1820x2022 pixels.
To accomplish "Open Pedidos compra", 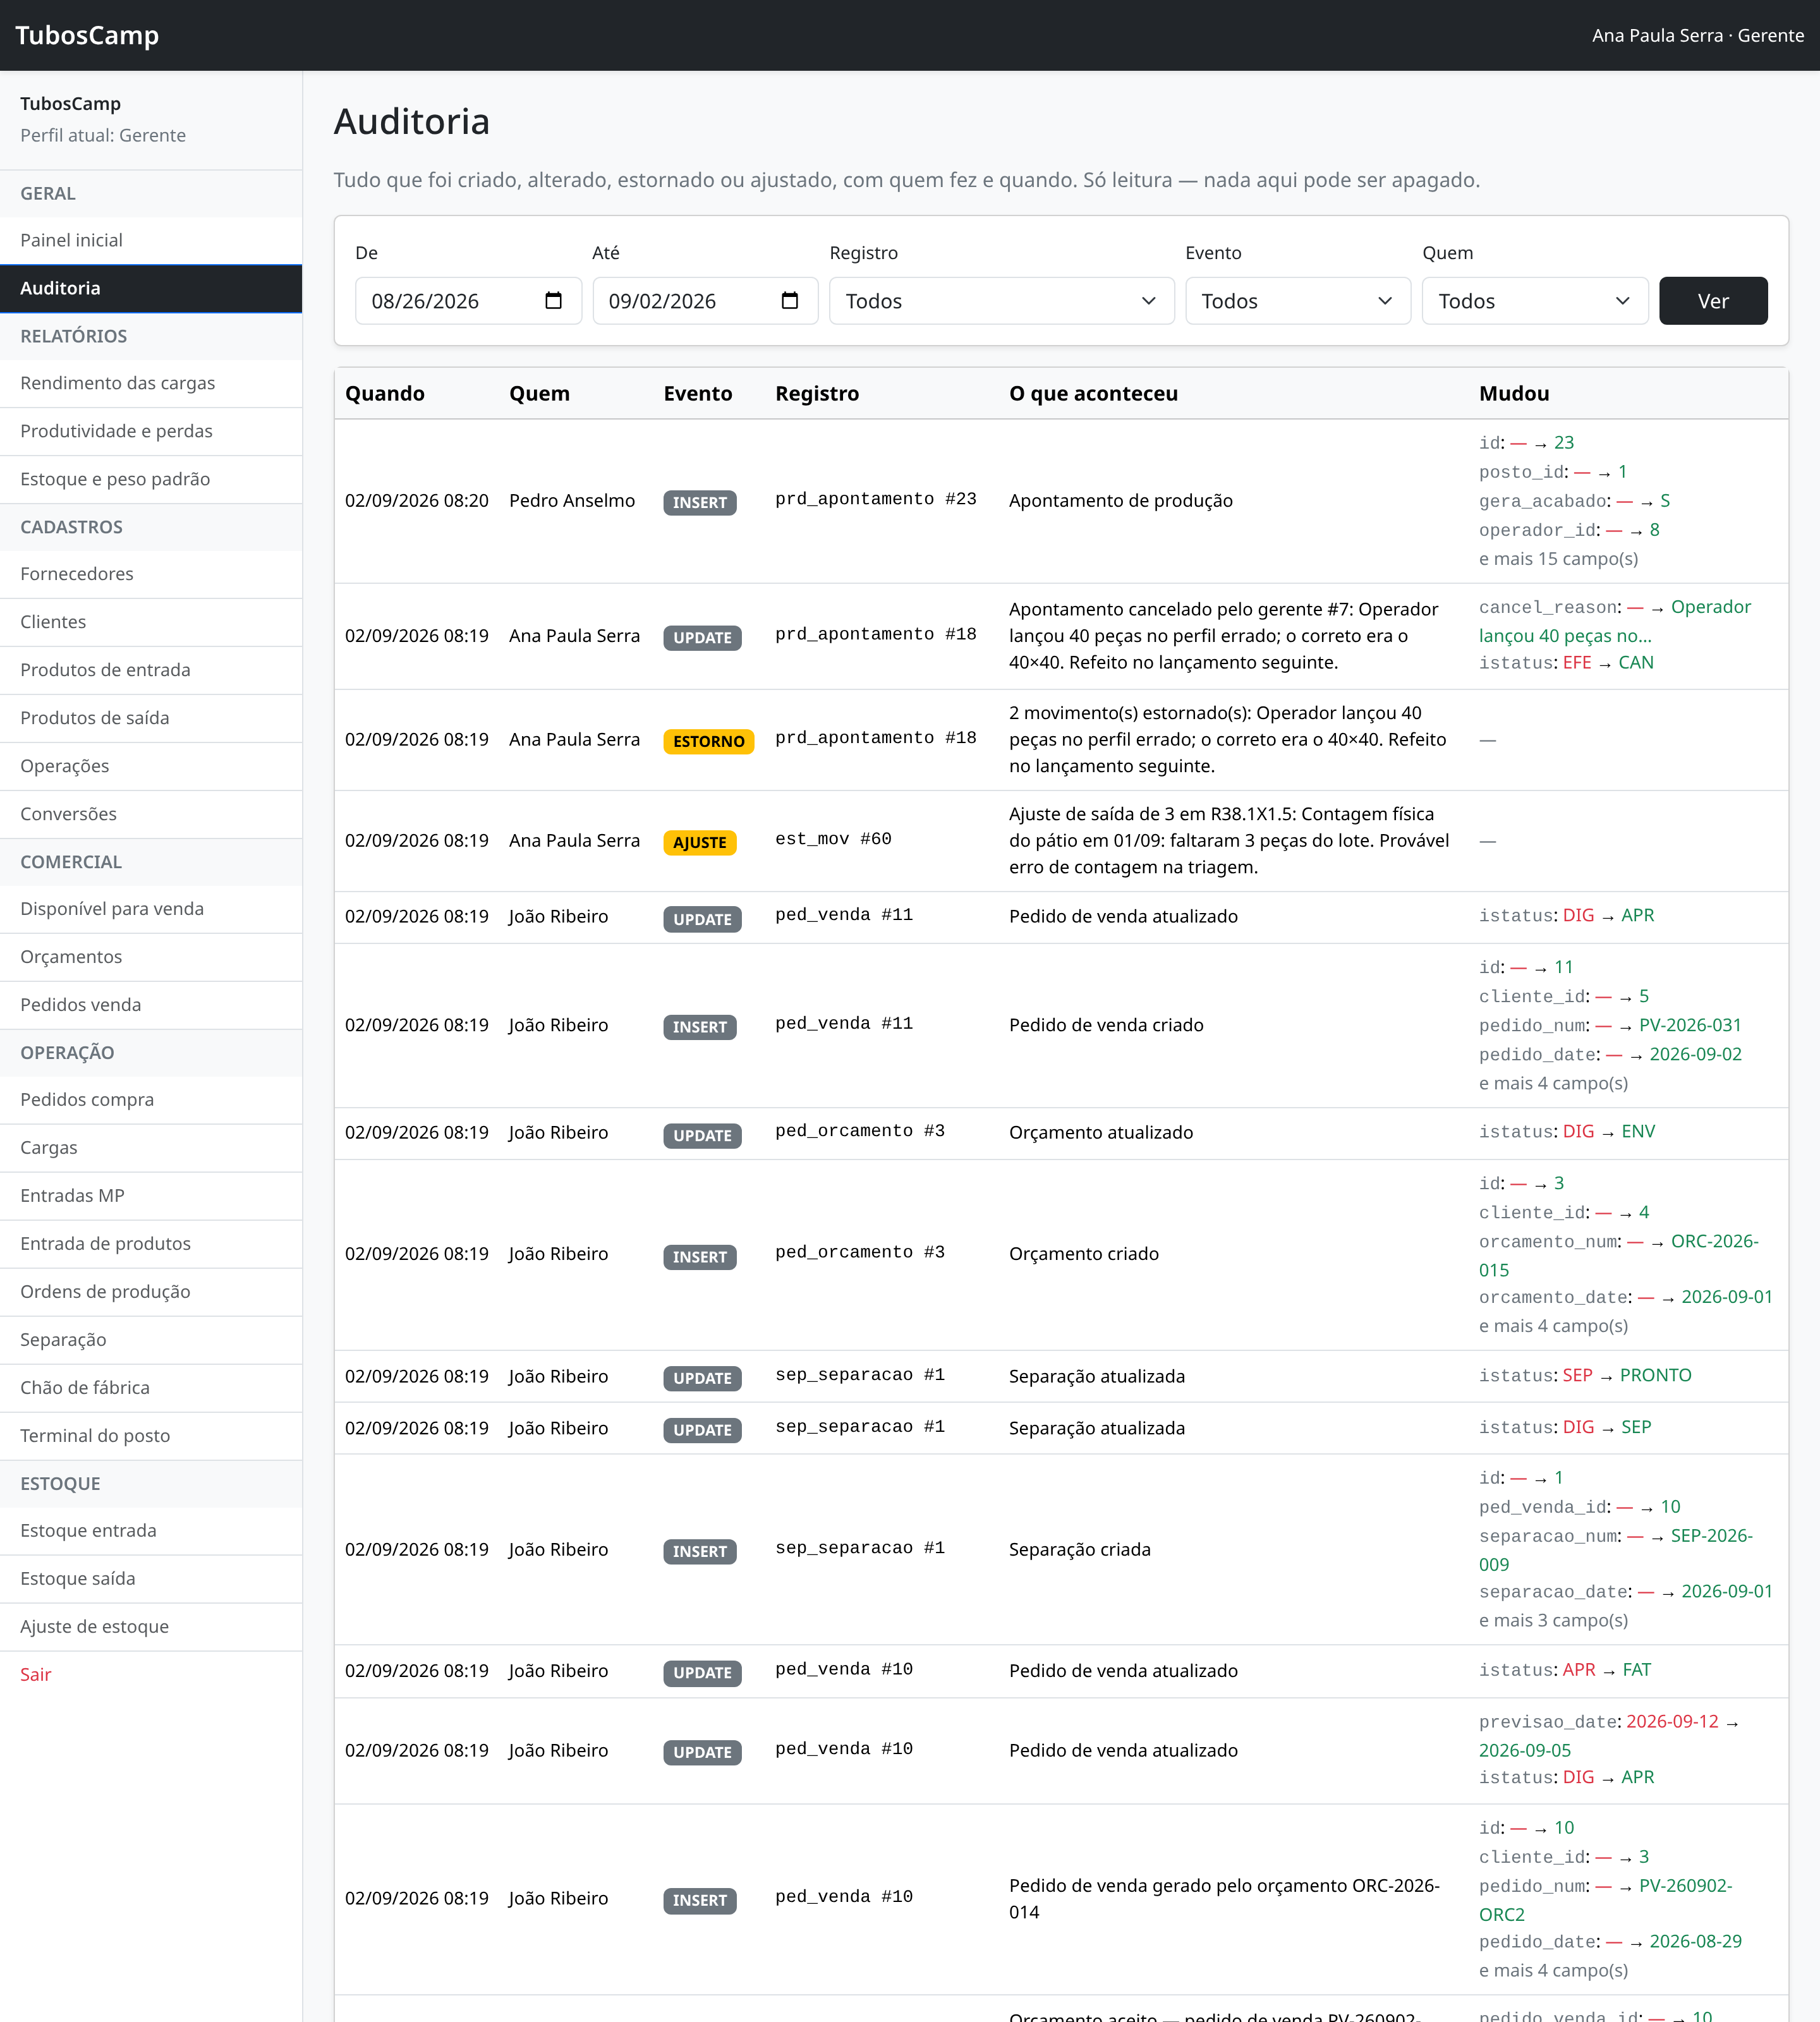I will coord(151,1100).
